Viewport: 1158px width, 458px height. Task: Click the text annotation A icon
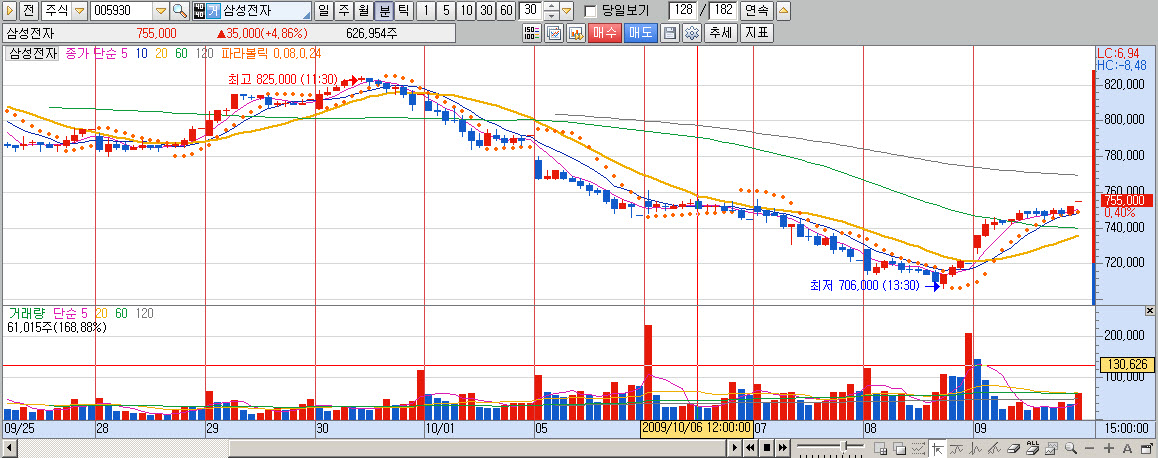coord(1126,447)
